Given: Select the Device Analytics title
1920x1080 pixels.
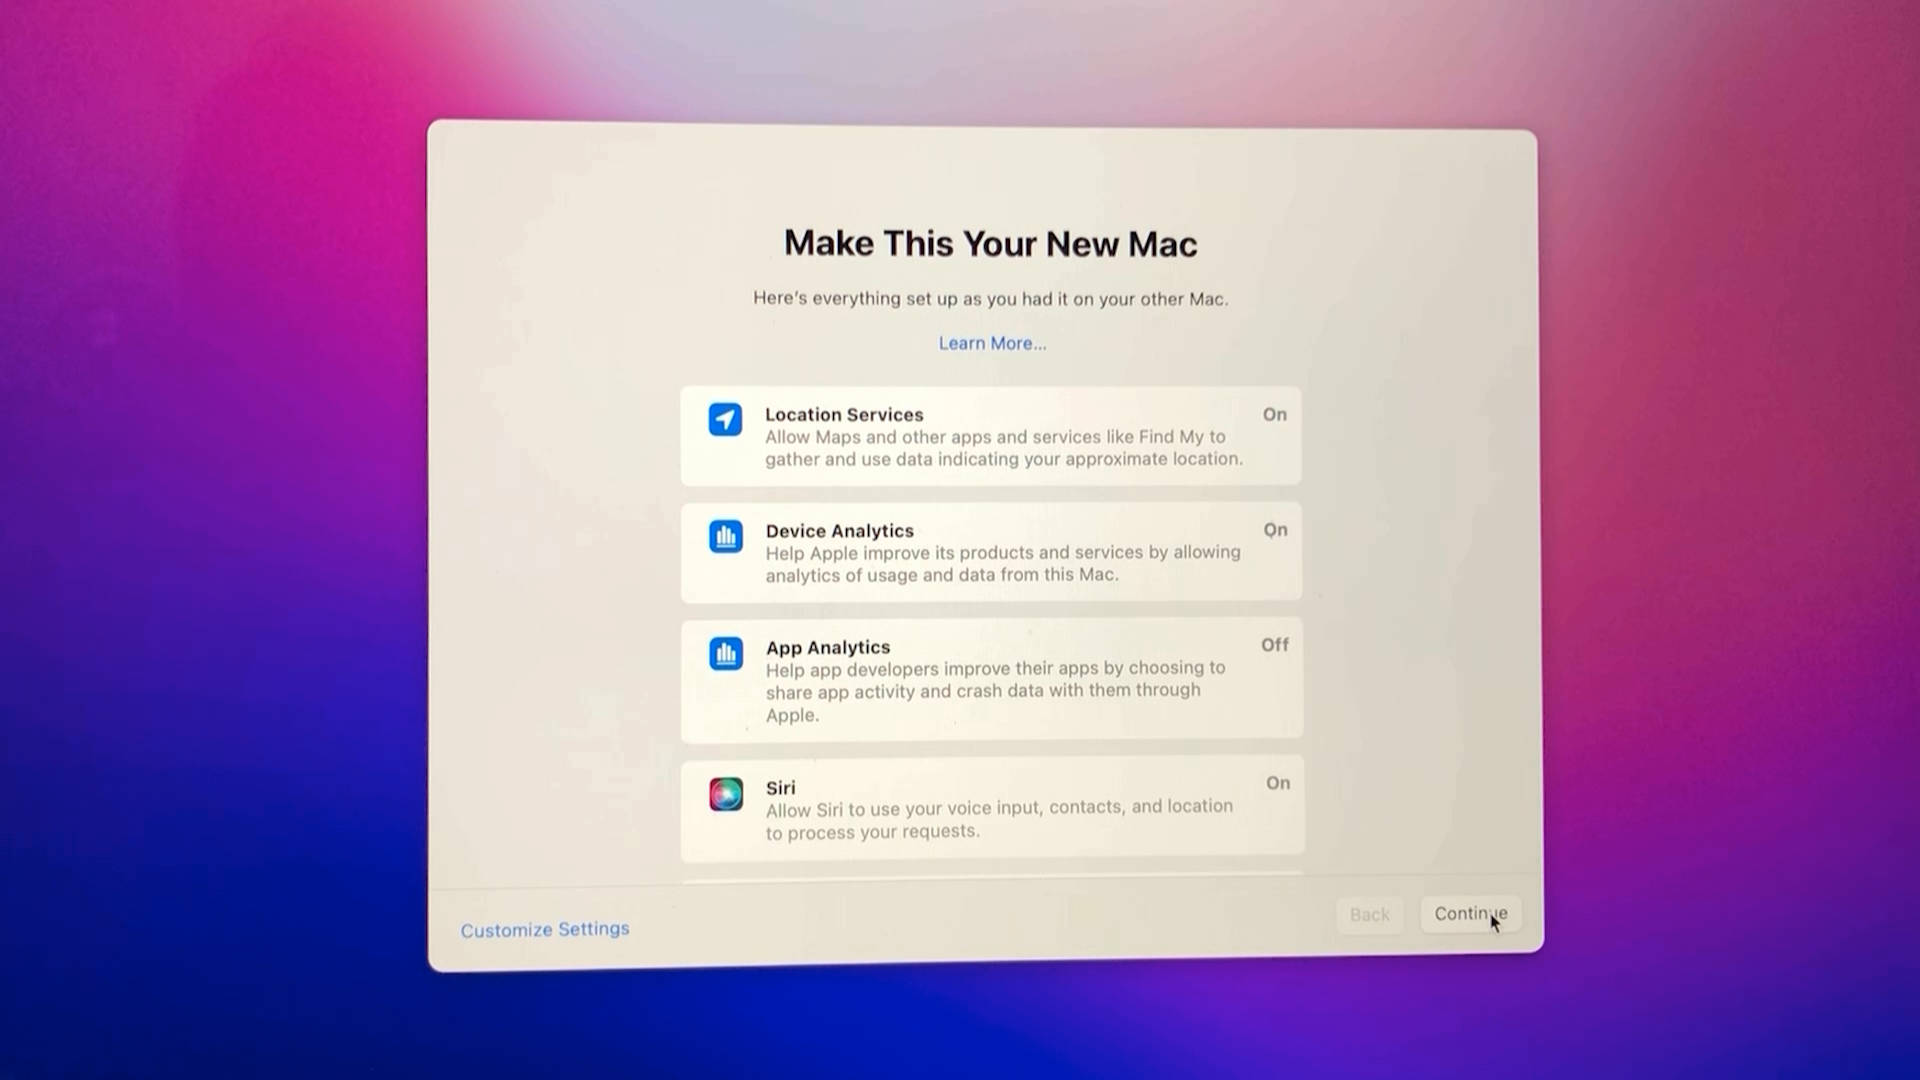Looking at the screenshot, I should (839, 531).
